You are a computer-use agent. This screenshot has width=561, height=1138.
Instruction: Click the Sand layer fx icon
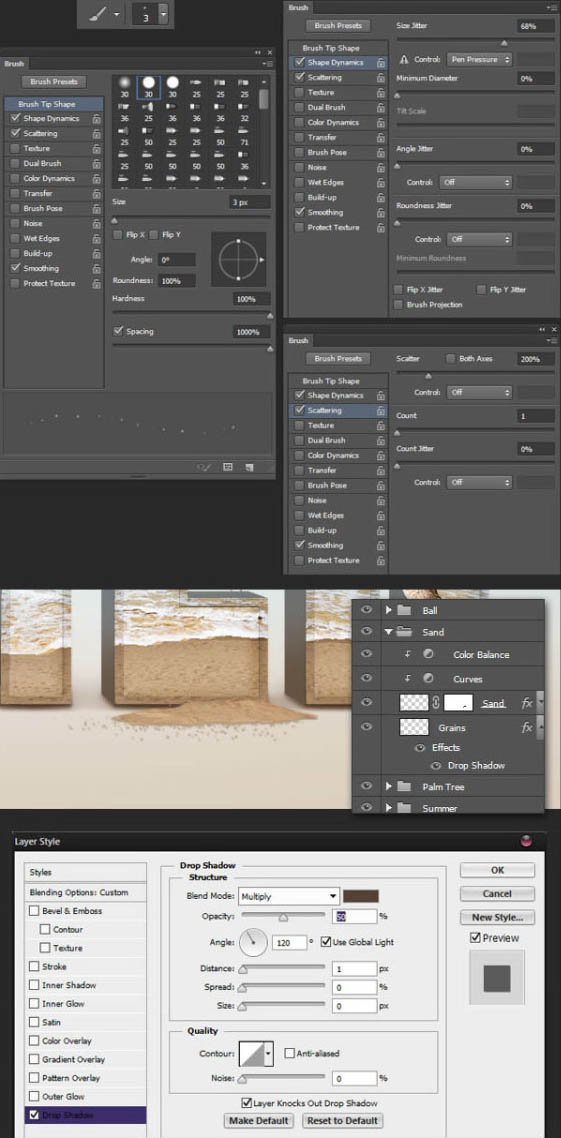pyautogui.click(x=527, y=703)
